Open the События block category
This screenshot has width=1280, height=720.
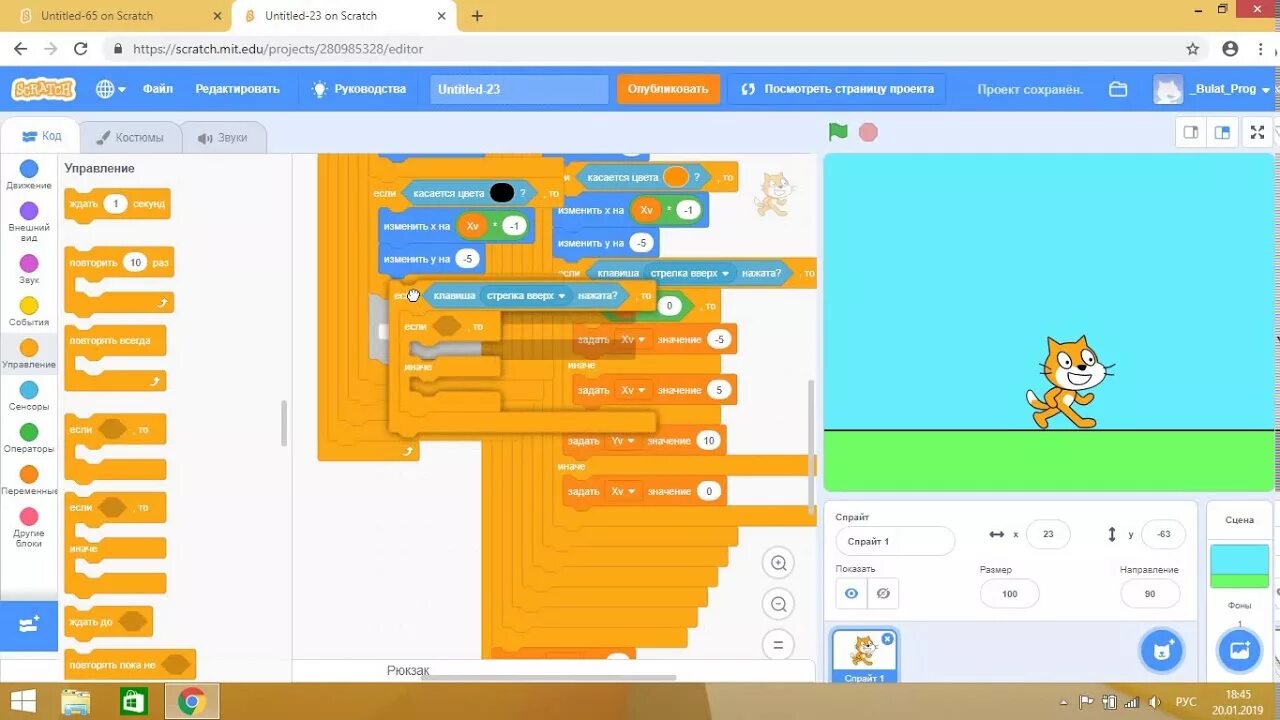click(x=29, y=311)
